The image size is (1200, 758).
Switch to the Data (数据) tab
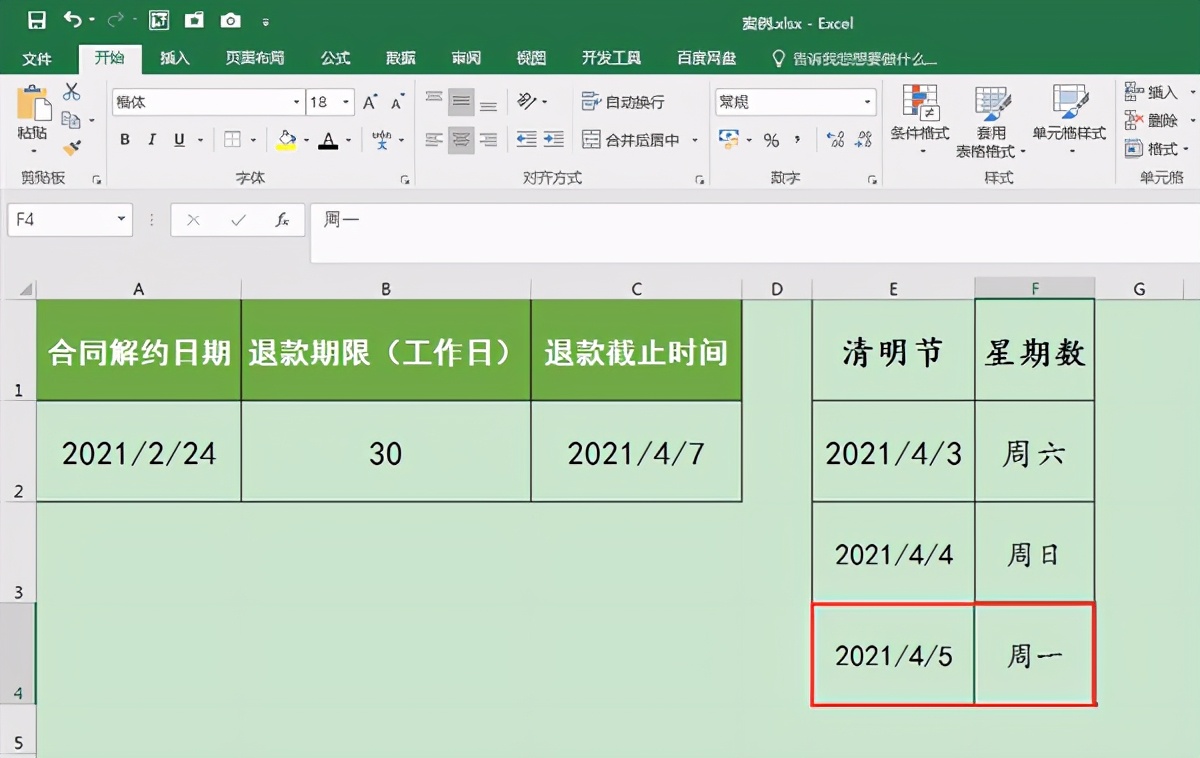(x=401, y=59)
